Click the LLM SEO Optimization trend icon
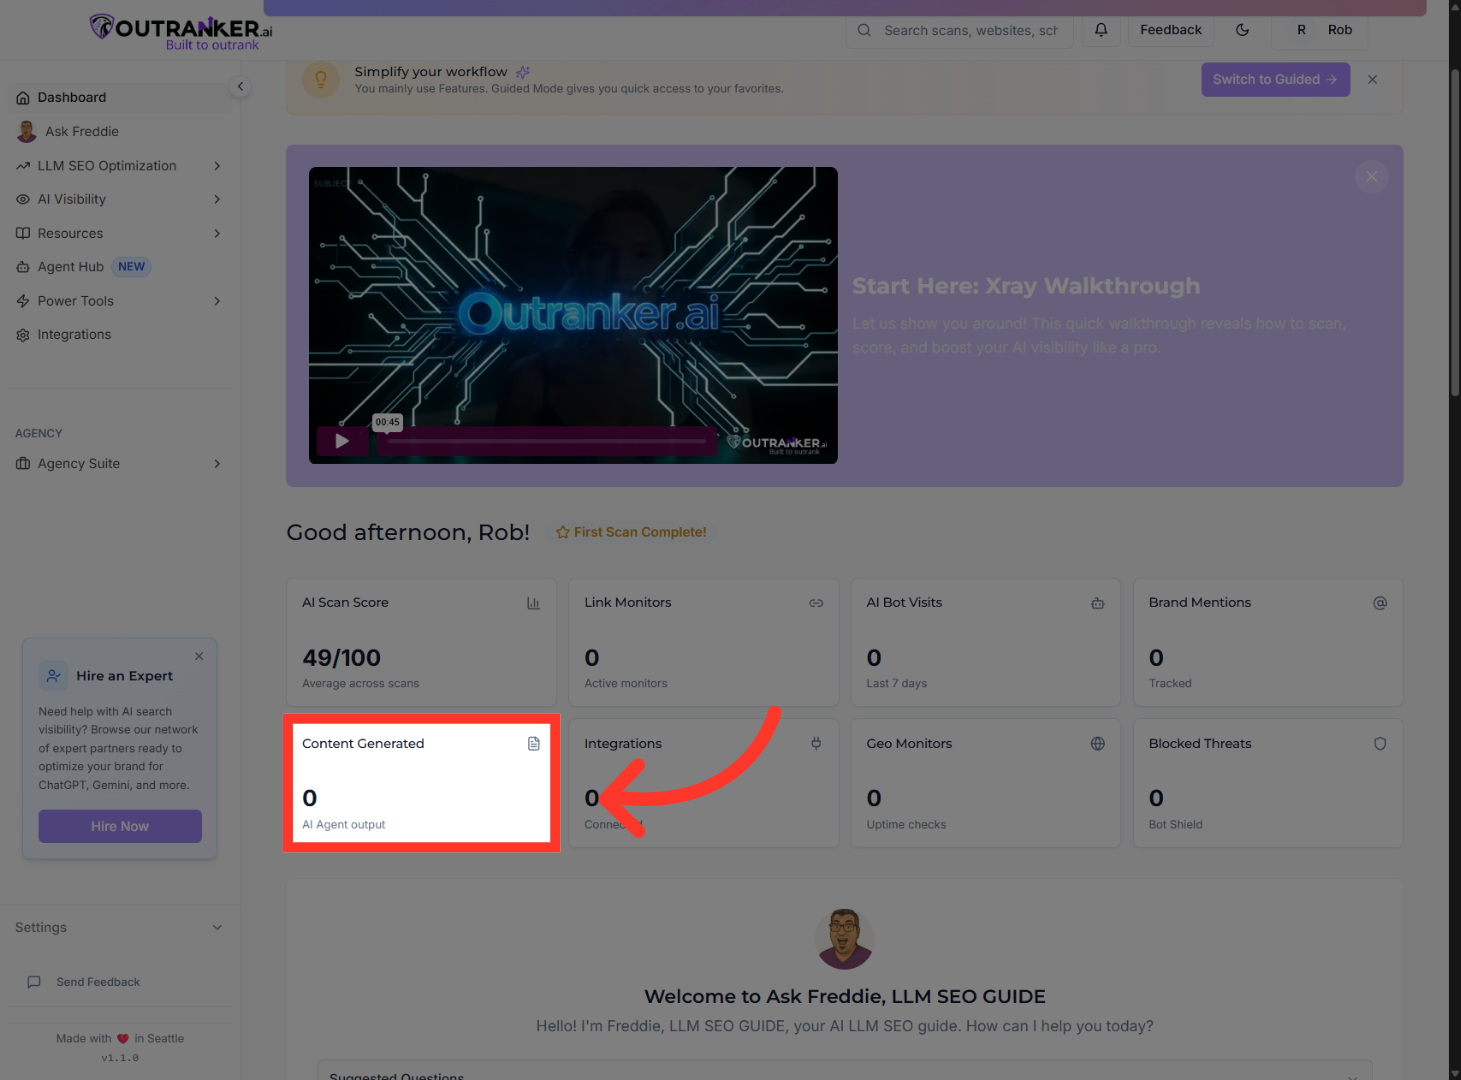 pos(23,166)
